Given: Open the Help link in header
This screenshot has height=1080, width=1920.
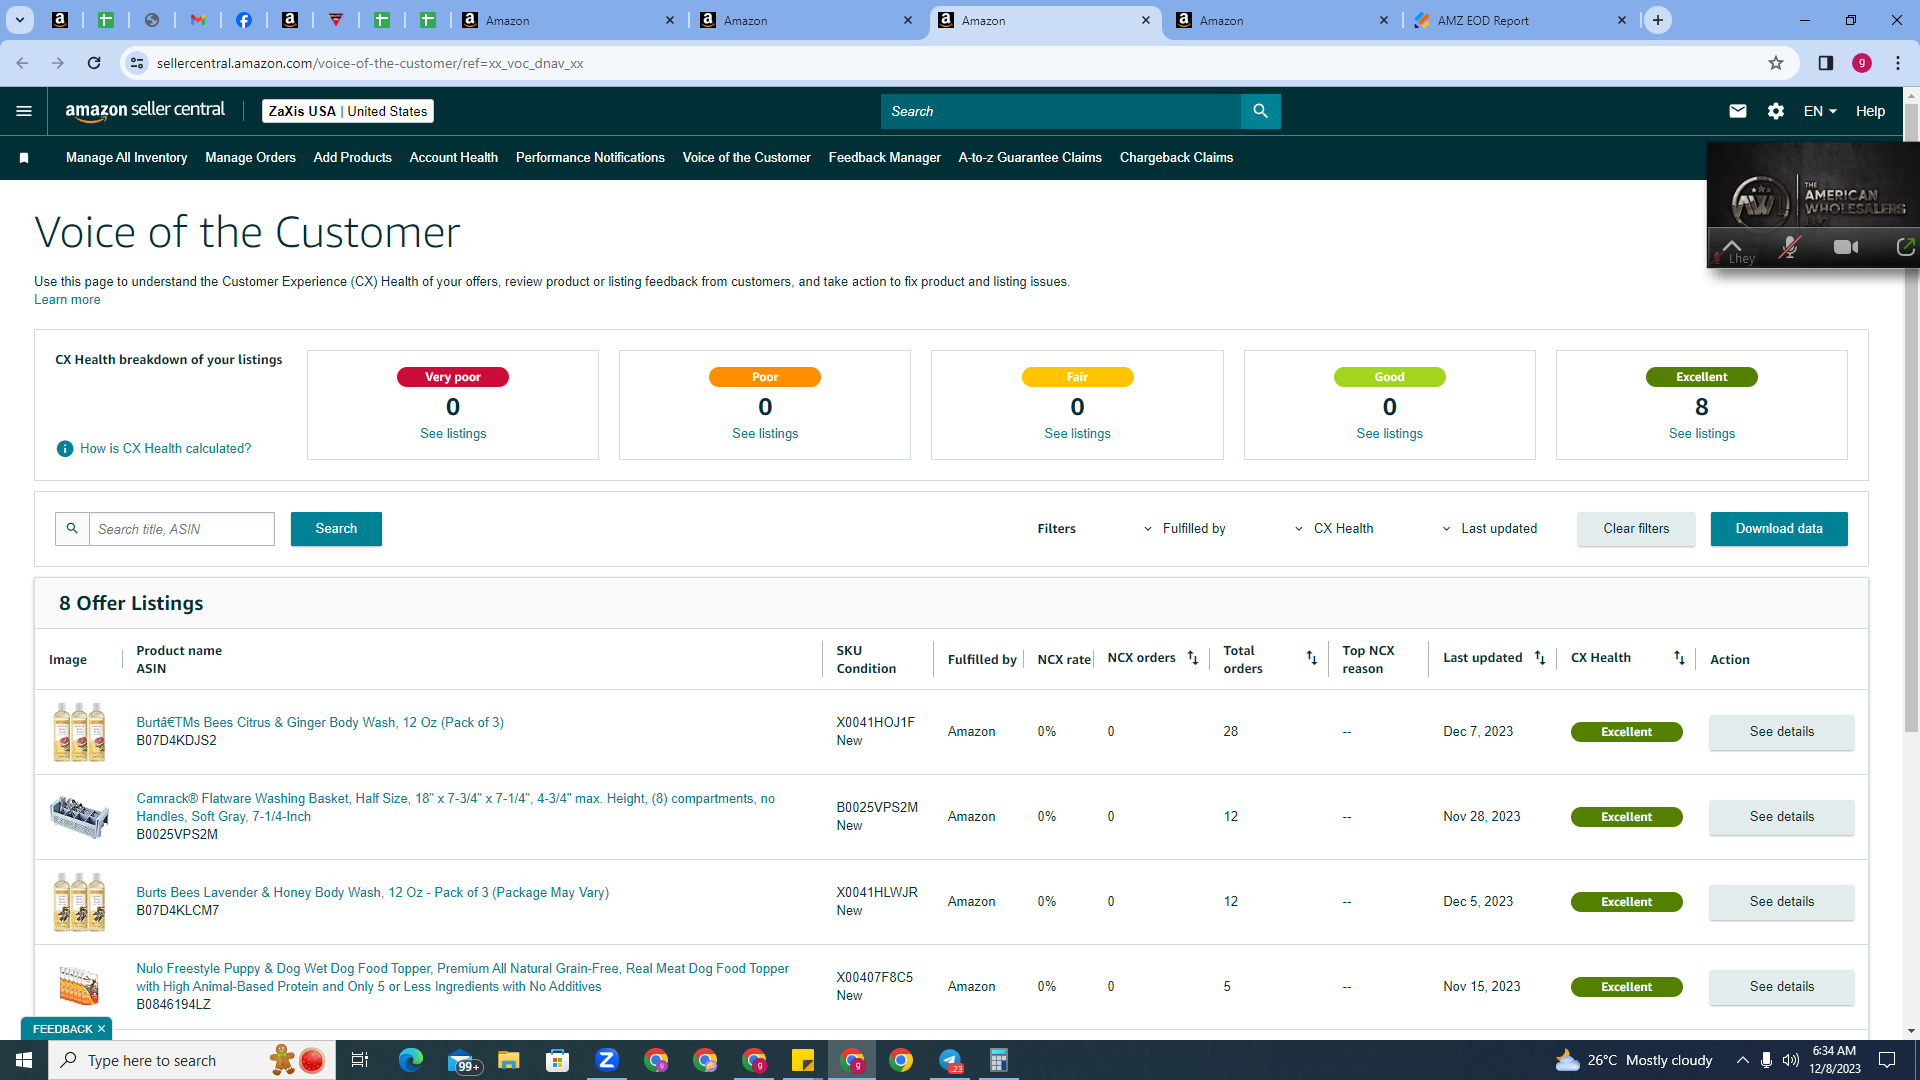Looking at the screenshot, I should (x=1870, y=111).
